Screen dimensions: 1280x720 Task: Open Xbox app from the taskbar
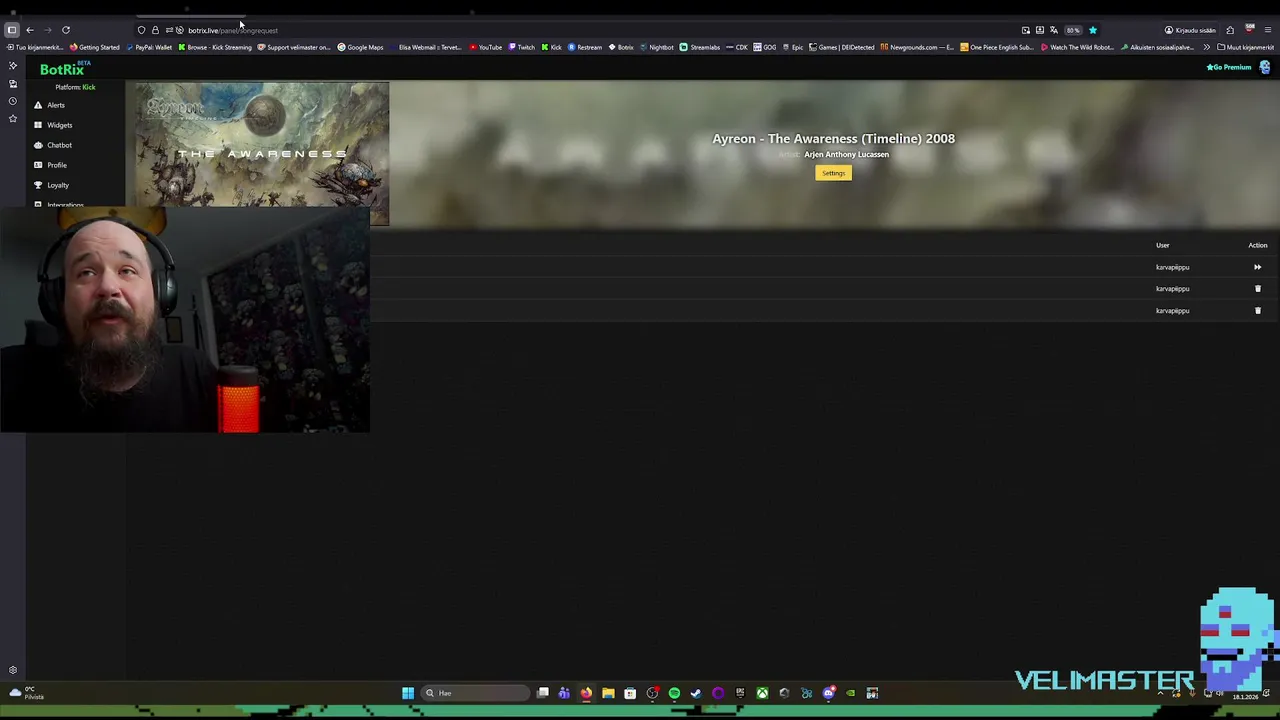point(762,693)
